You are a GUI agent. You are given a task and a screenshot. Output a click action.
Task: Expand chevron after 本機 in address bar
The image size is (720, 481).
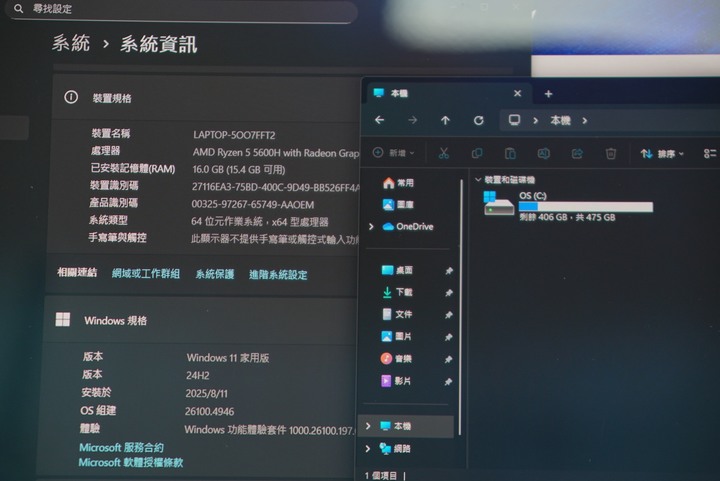[585, 121]
